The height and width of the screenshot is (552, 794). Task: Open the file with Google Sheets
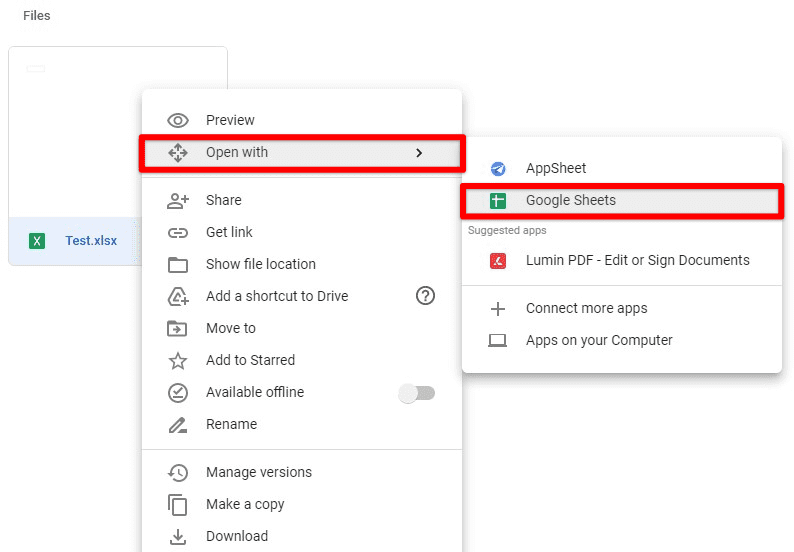(x=622, y=201)
